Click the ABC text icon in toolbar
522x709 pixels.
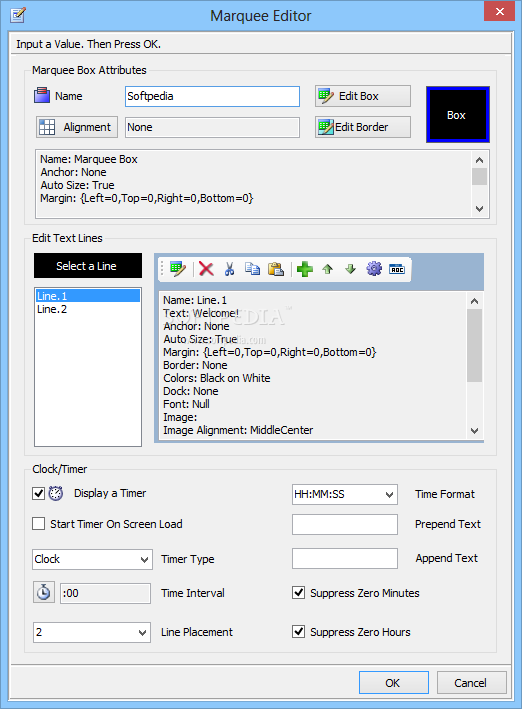pos(397,269)
